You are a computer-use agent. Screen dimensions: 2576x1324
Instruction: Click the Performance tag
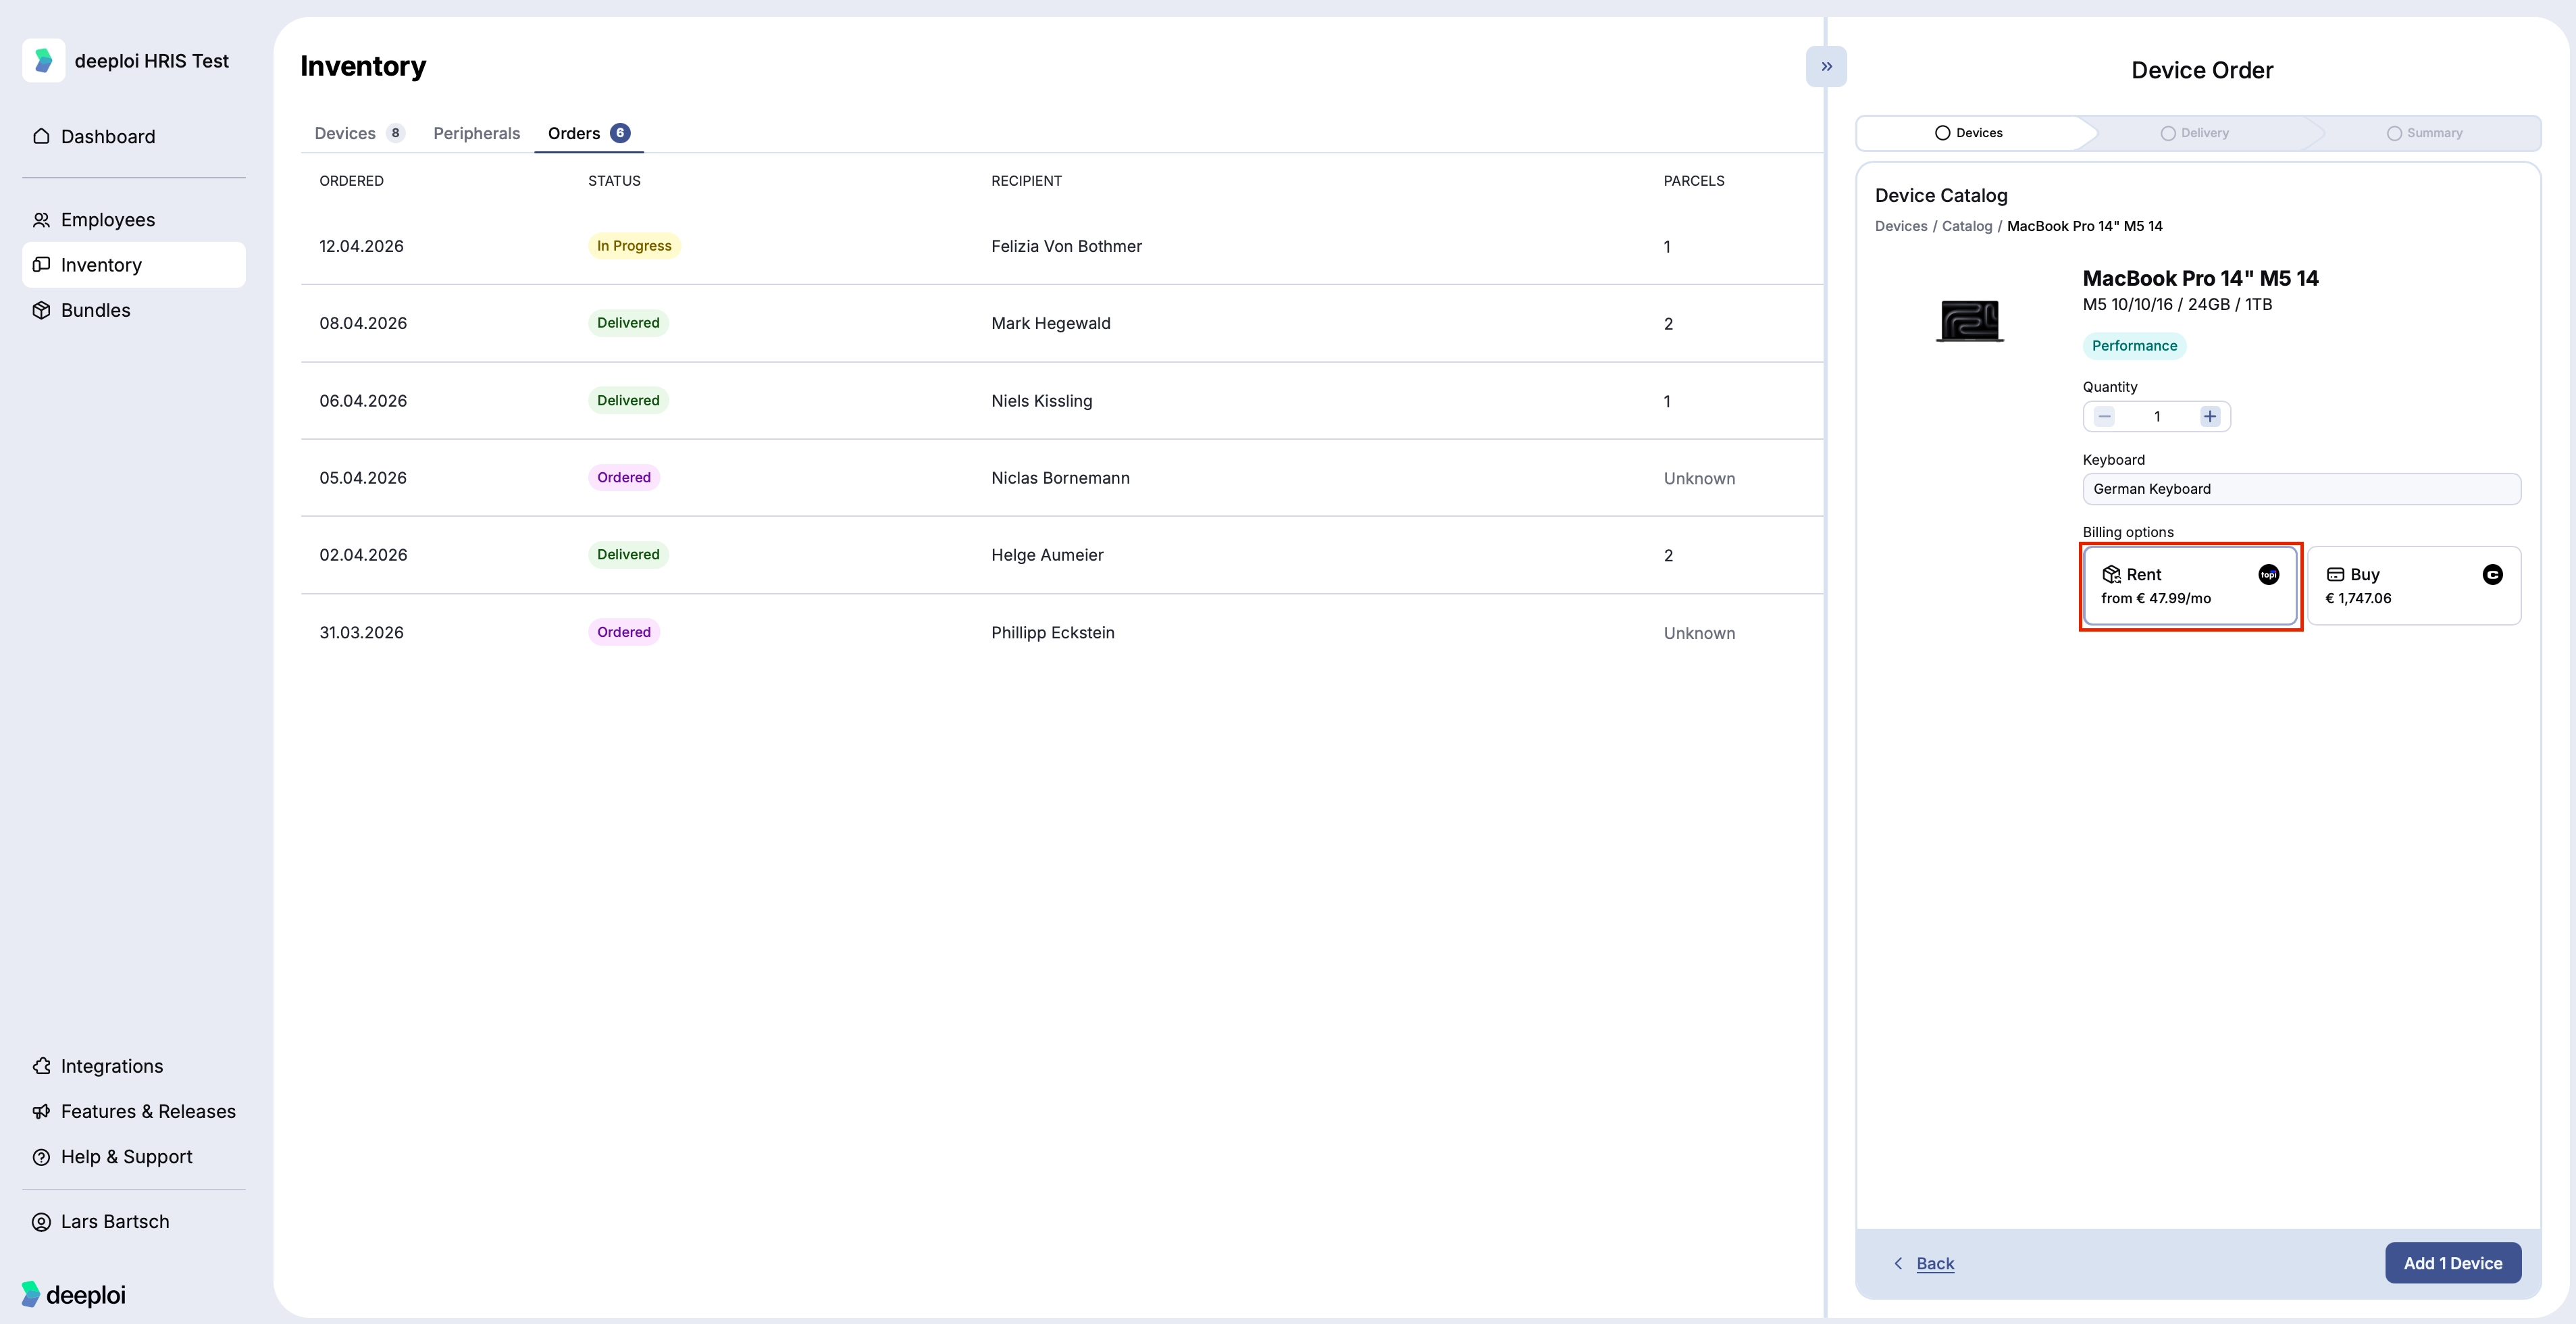2134,346
